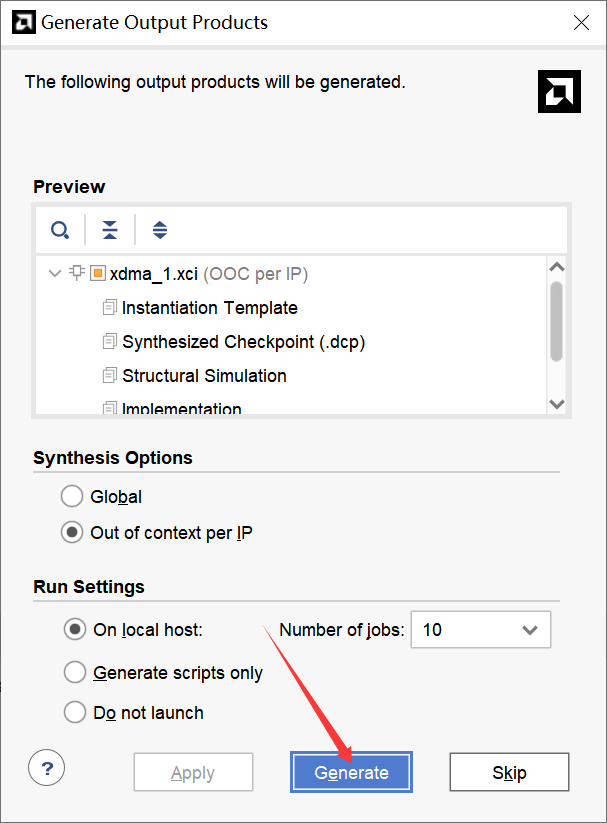Choose Generate scripts only option
Viewport: 607px width, 823px height.
click(x=75, y=672)
